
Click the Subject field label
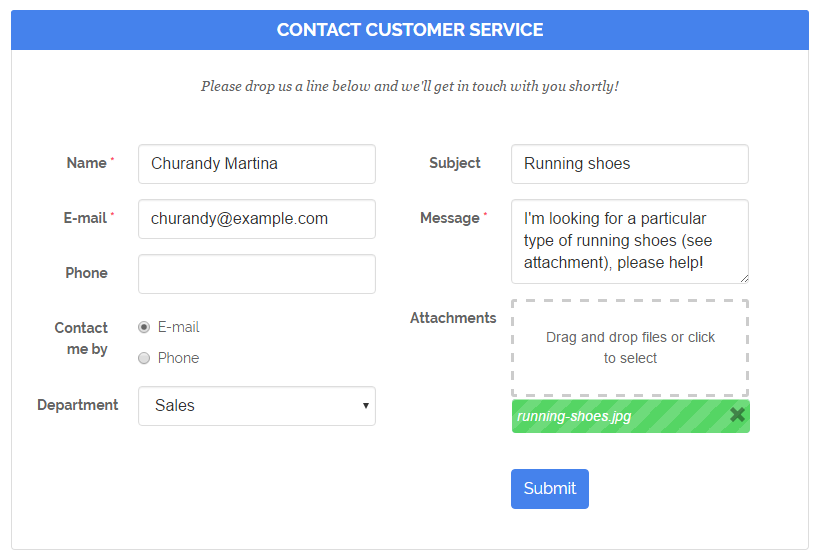coord(455,163)
